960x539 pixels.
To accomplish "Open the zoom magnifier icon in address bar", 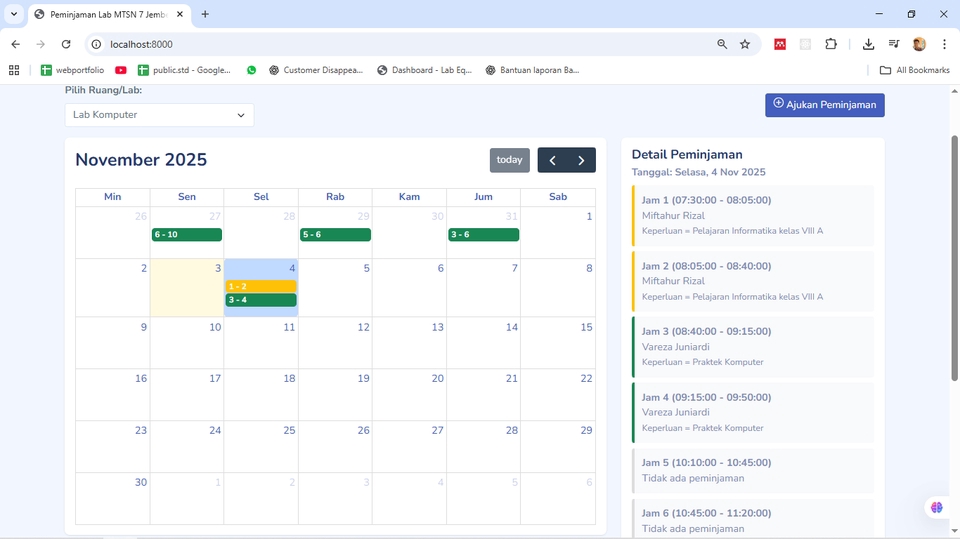I will point(722,44).
